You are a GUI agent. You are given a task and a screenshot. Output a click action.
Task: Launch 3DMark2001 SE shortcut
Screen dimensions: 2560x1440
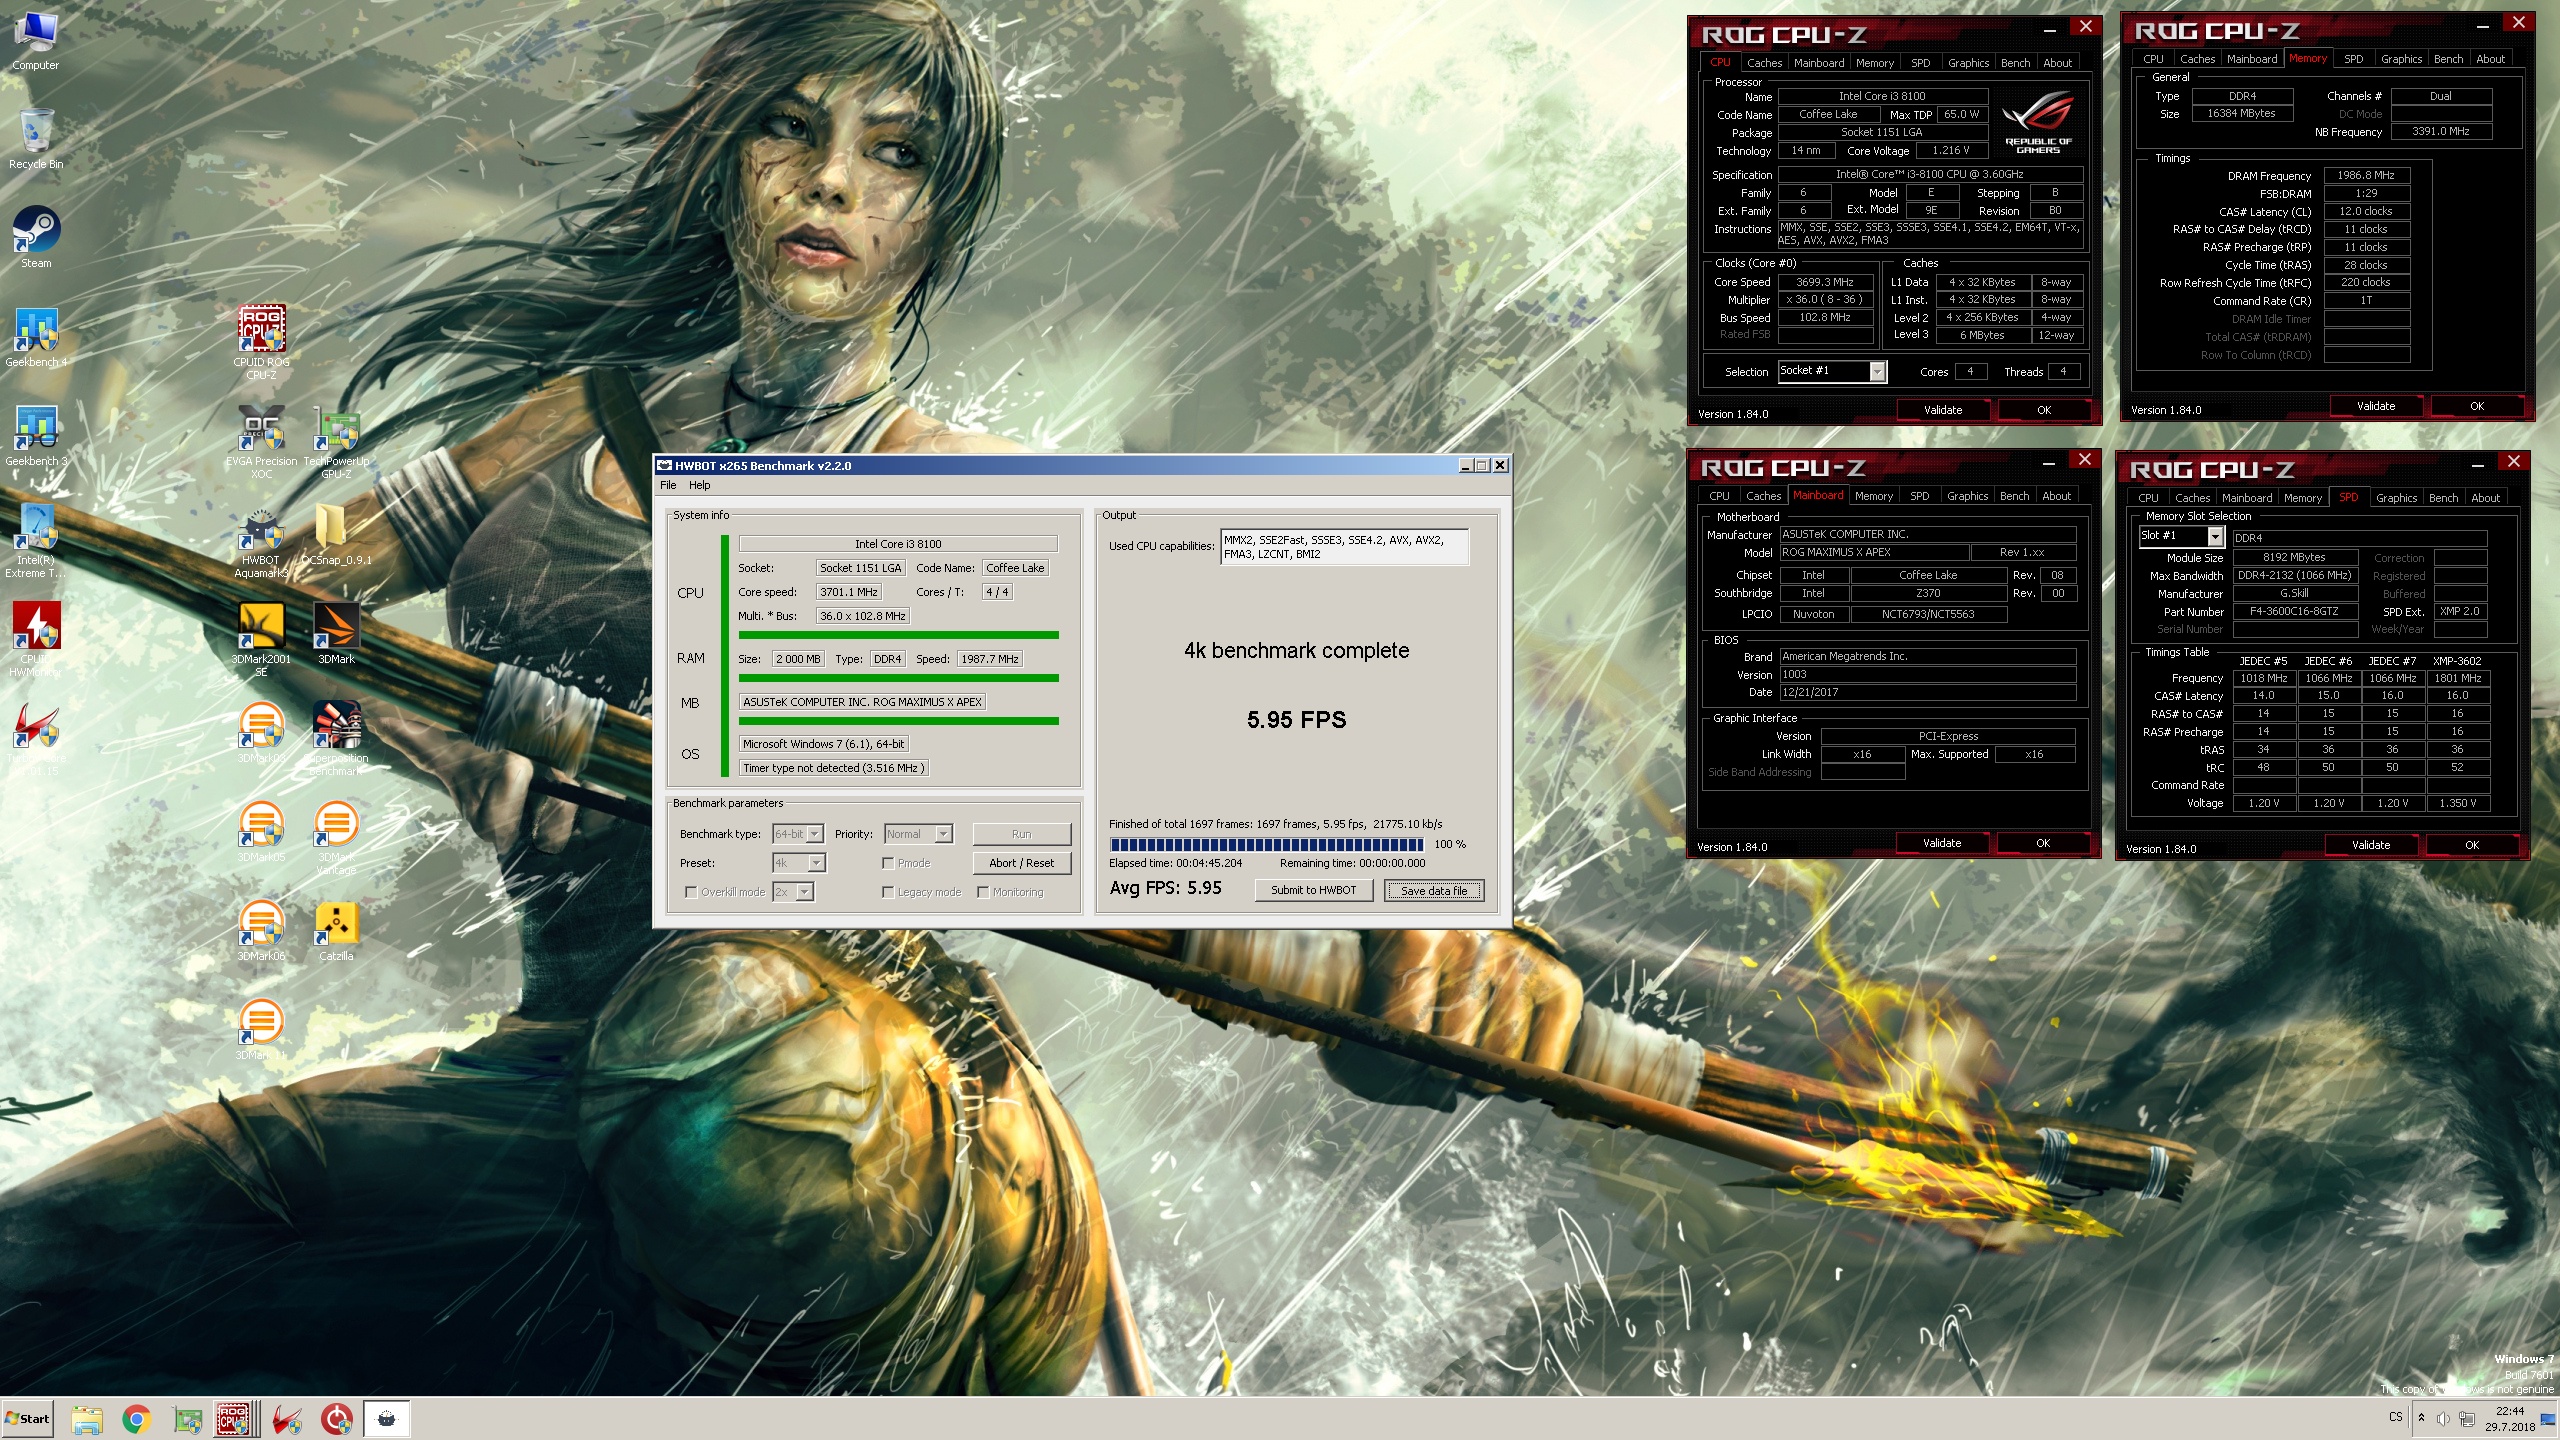tap(261, 640)
